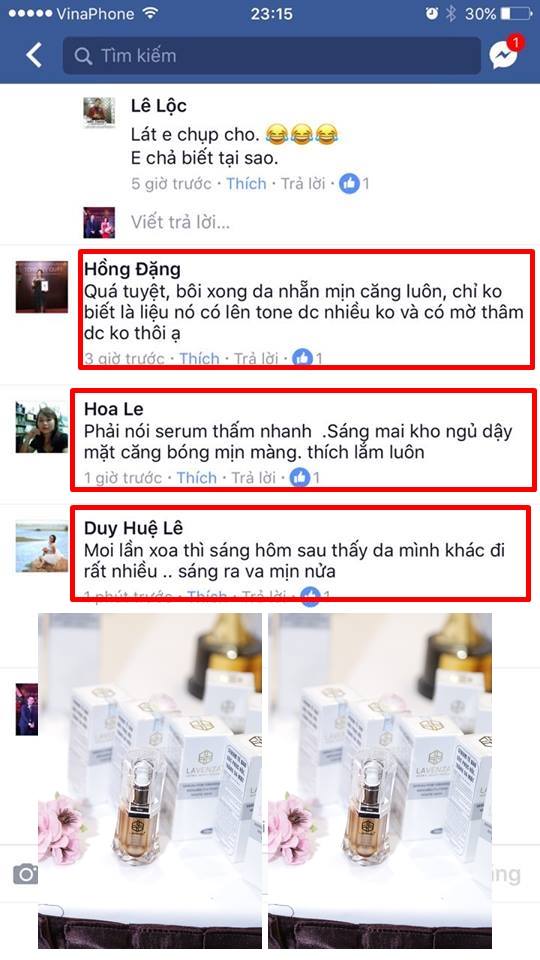Tap the back arrow in header
Screen dimensions: 540x960
[34, 55]
